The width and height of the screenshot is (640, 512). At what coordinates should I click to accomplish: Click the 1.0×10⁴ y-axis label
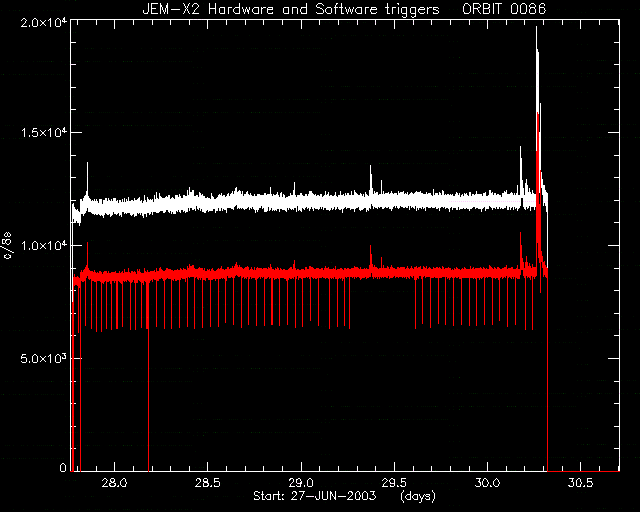tap(43, 245)
